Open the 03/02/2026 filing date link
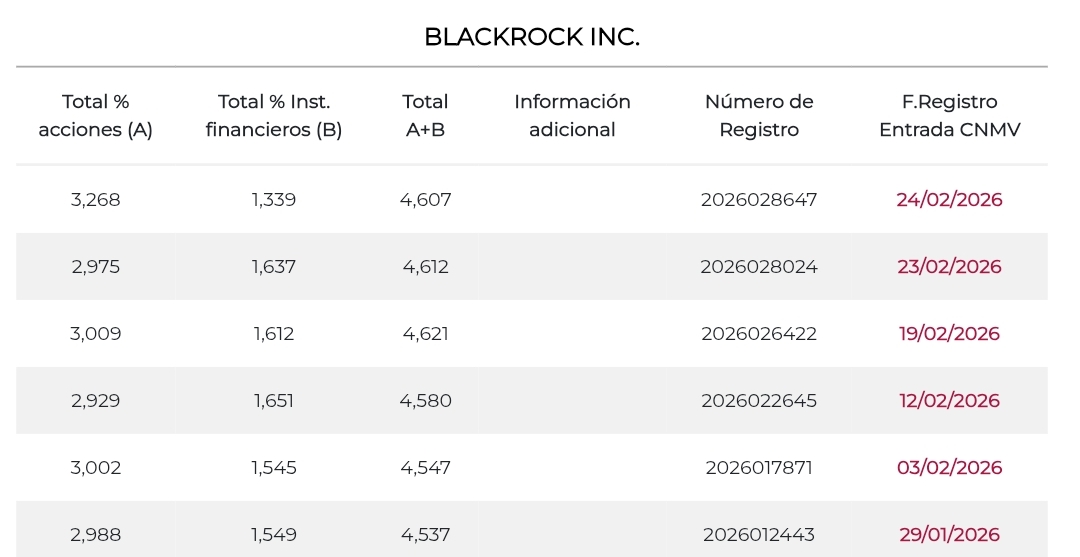 pyautogui.click(x=949, y=468)
